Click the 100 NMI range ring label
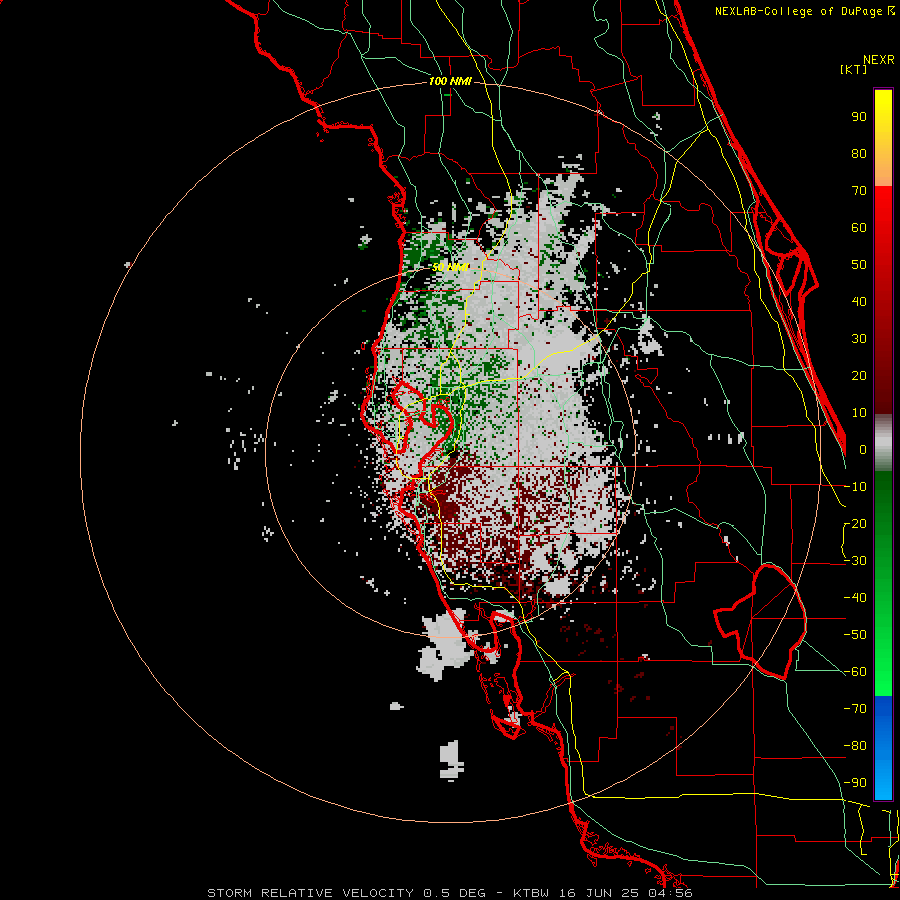 click(x=450, y=81)
